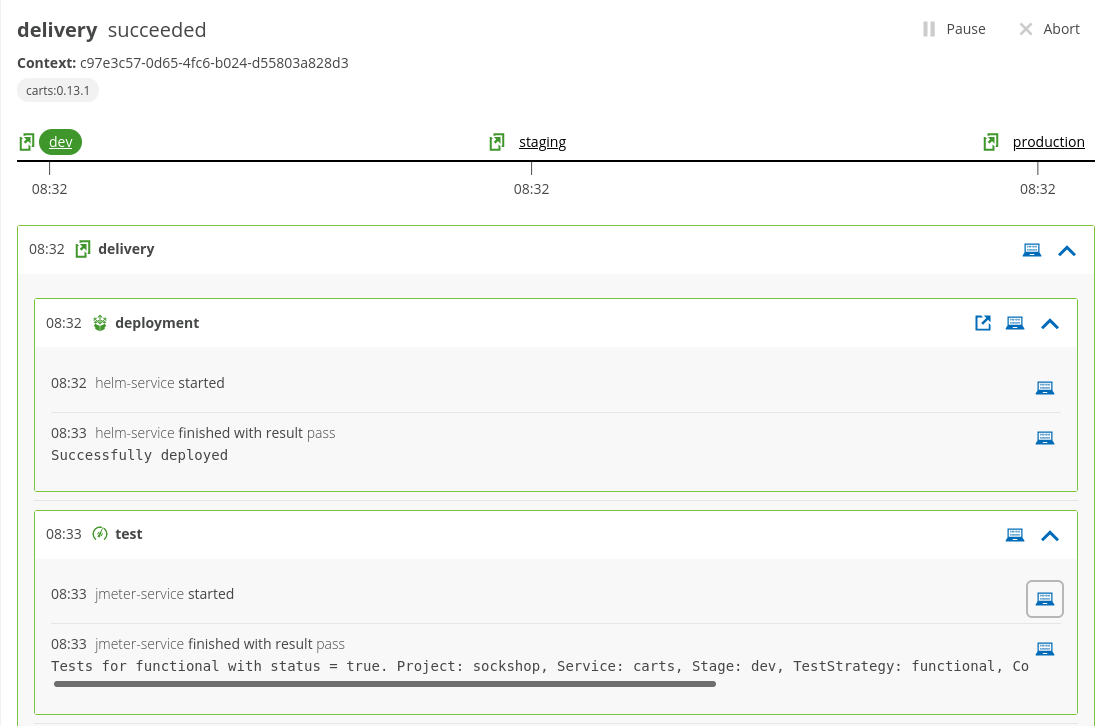
Task: Click the carts:0.13.1 version tag
Action: (57, 89)
